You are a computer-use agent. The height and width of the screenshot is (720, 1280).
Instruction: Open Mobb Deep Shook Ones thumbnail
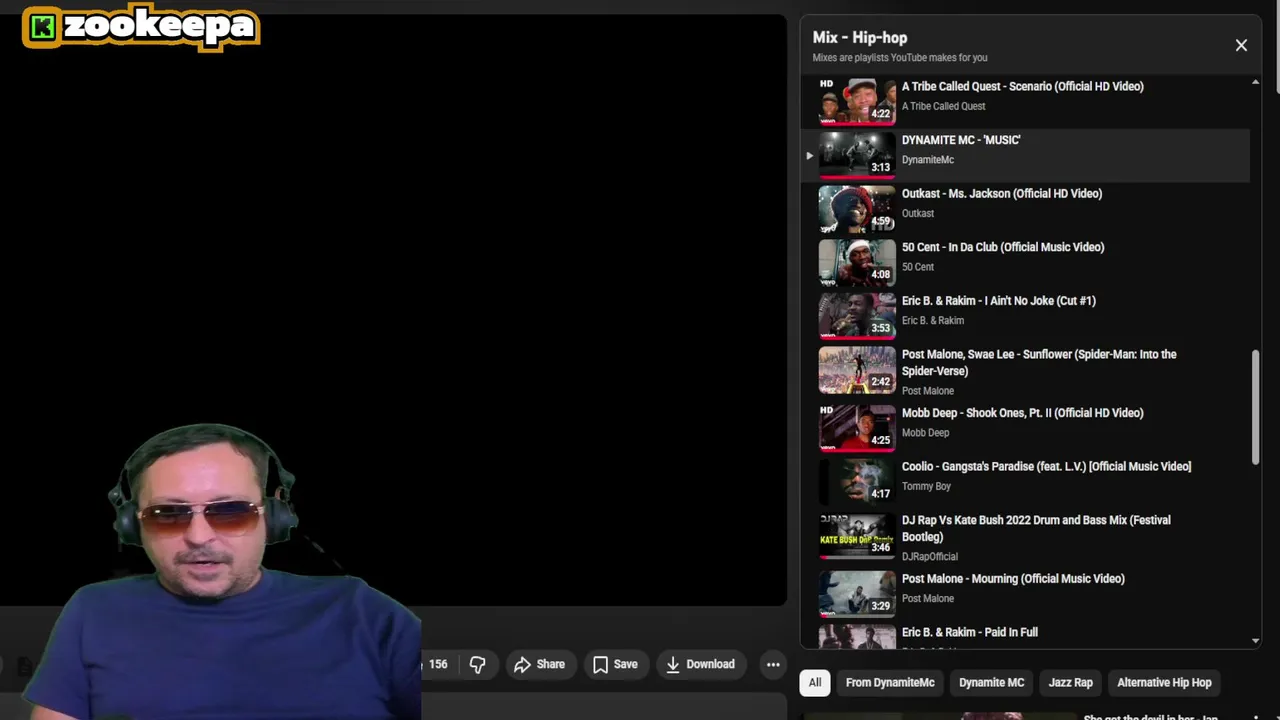857,427
